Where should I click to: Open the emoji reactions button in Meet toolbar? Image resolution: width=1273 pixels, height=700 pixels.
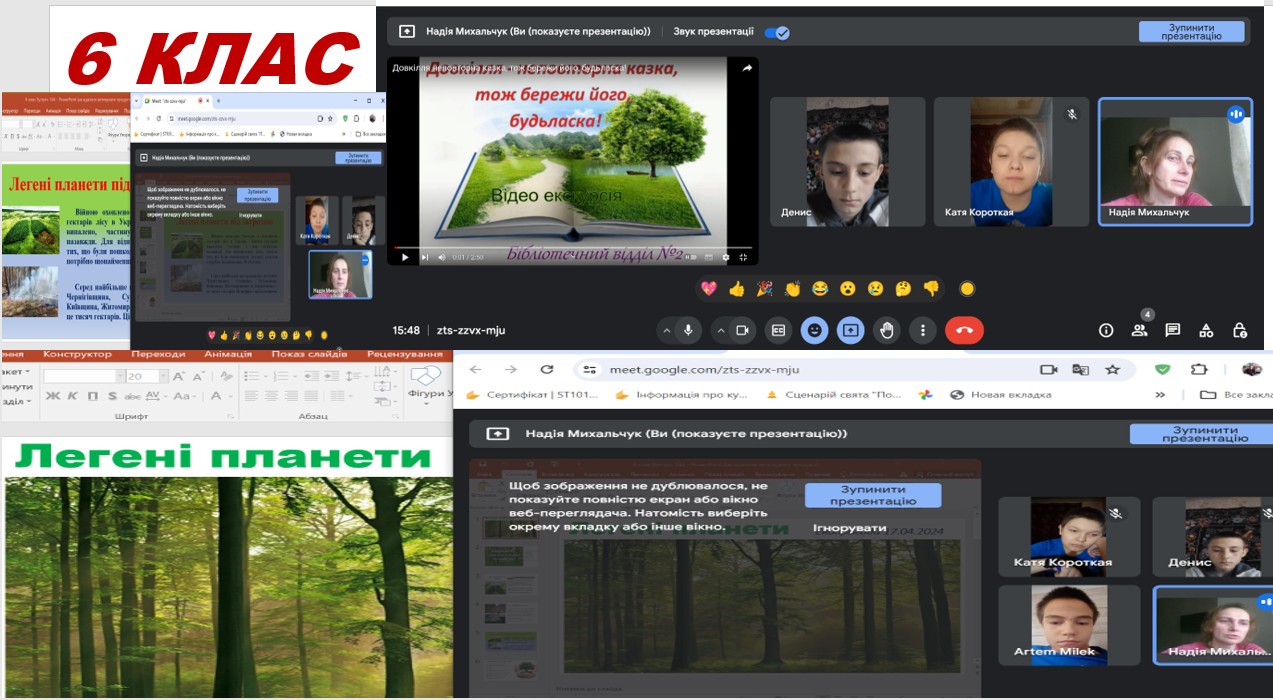pos(814,330)
